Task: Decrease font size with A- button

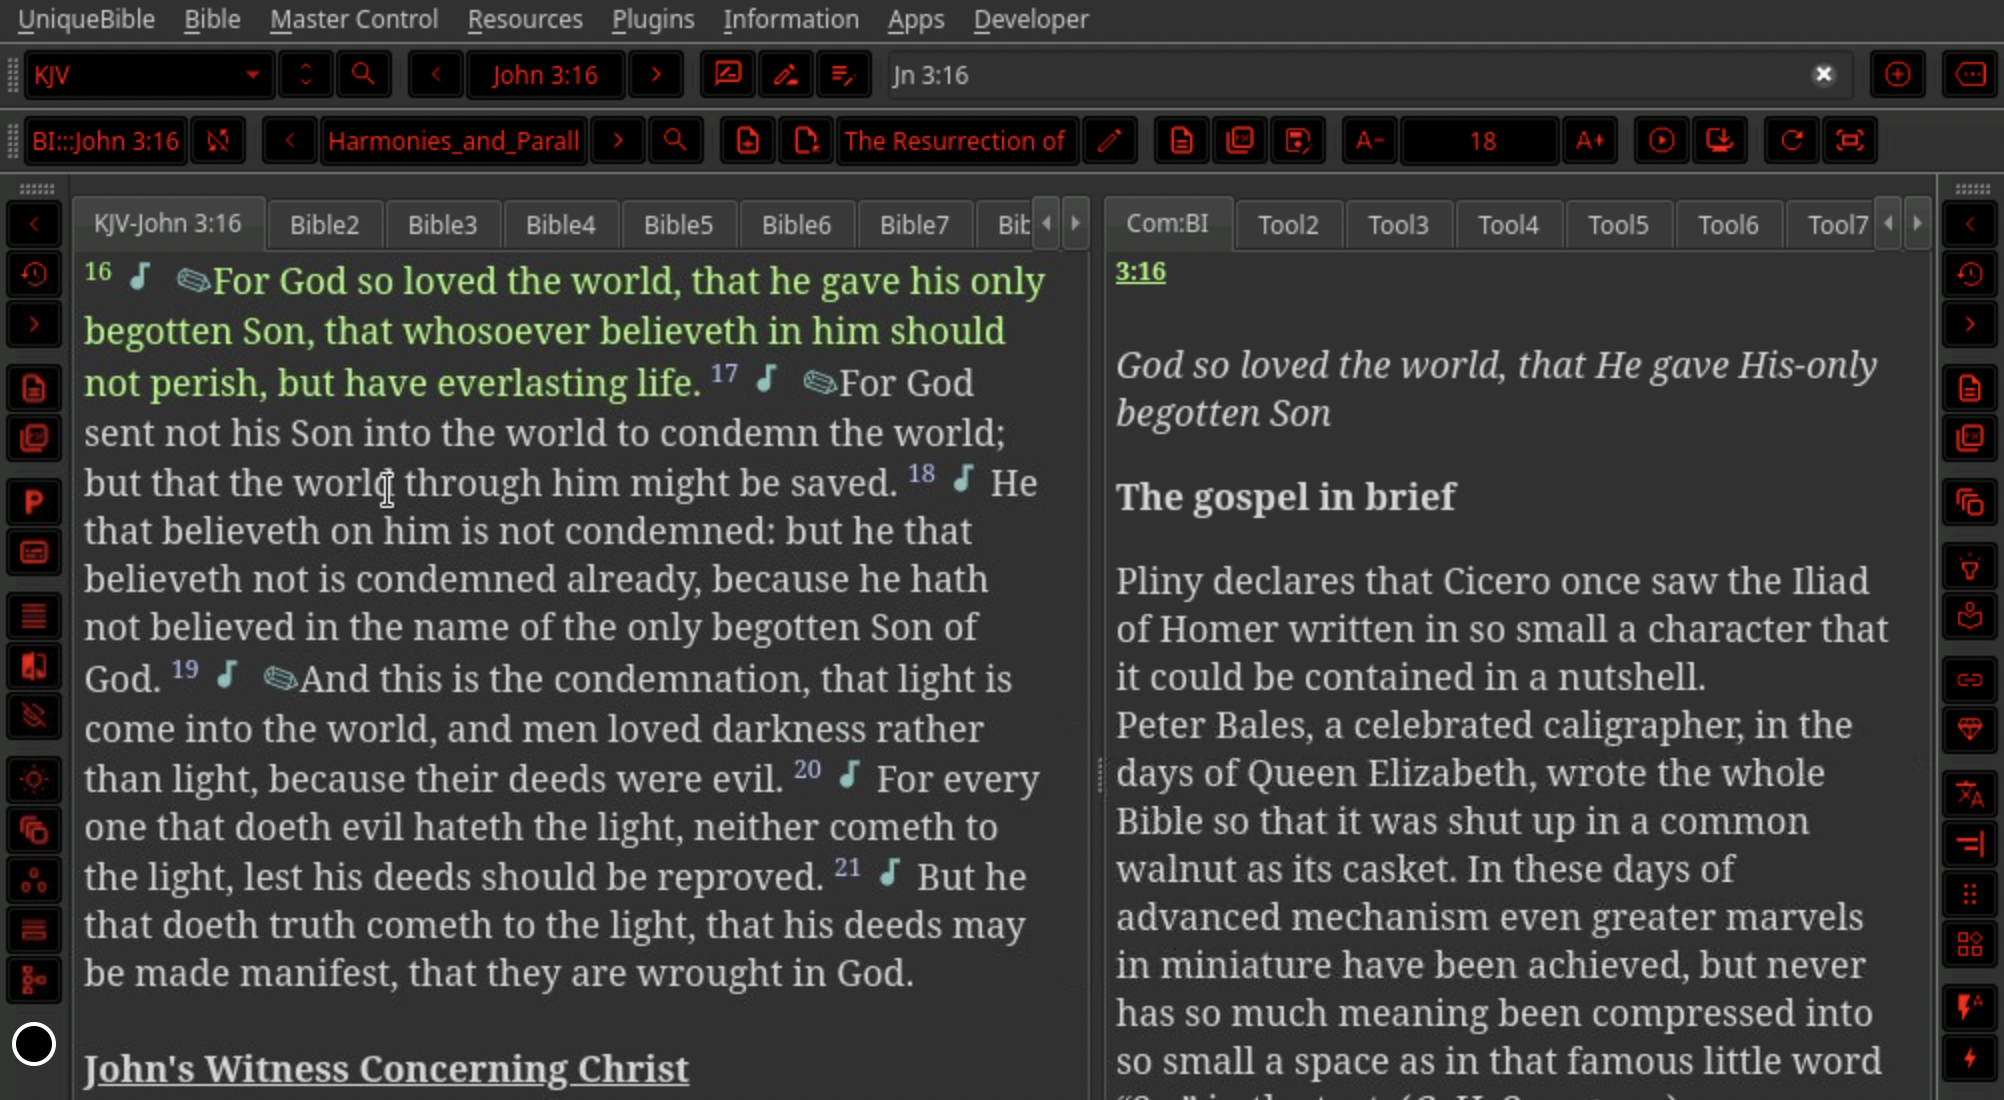Action: (1370, 141)
